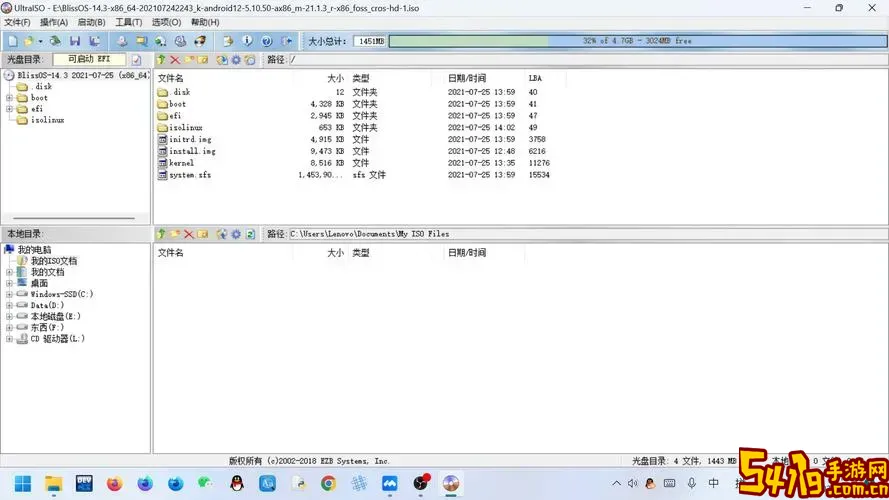Click the new folder icon in disc pane toolbar

[x=189, y=60]
